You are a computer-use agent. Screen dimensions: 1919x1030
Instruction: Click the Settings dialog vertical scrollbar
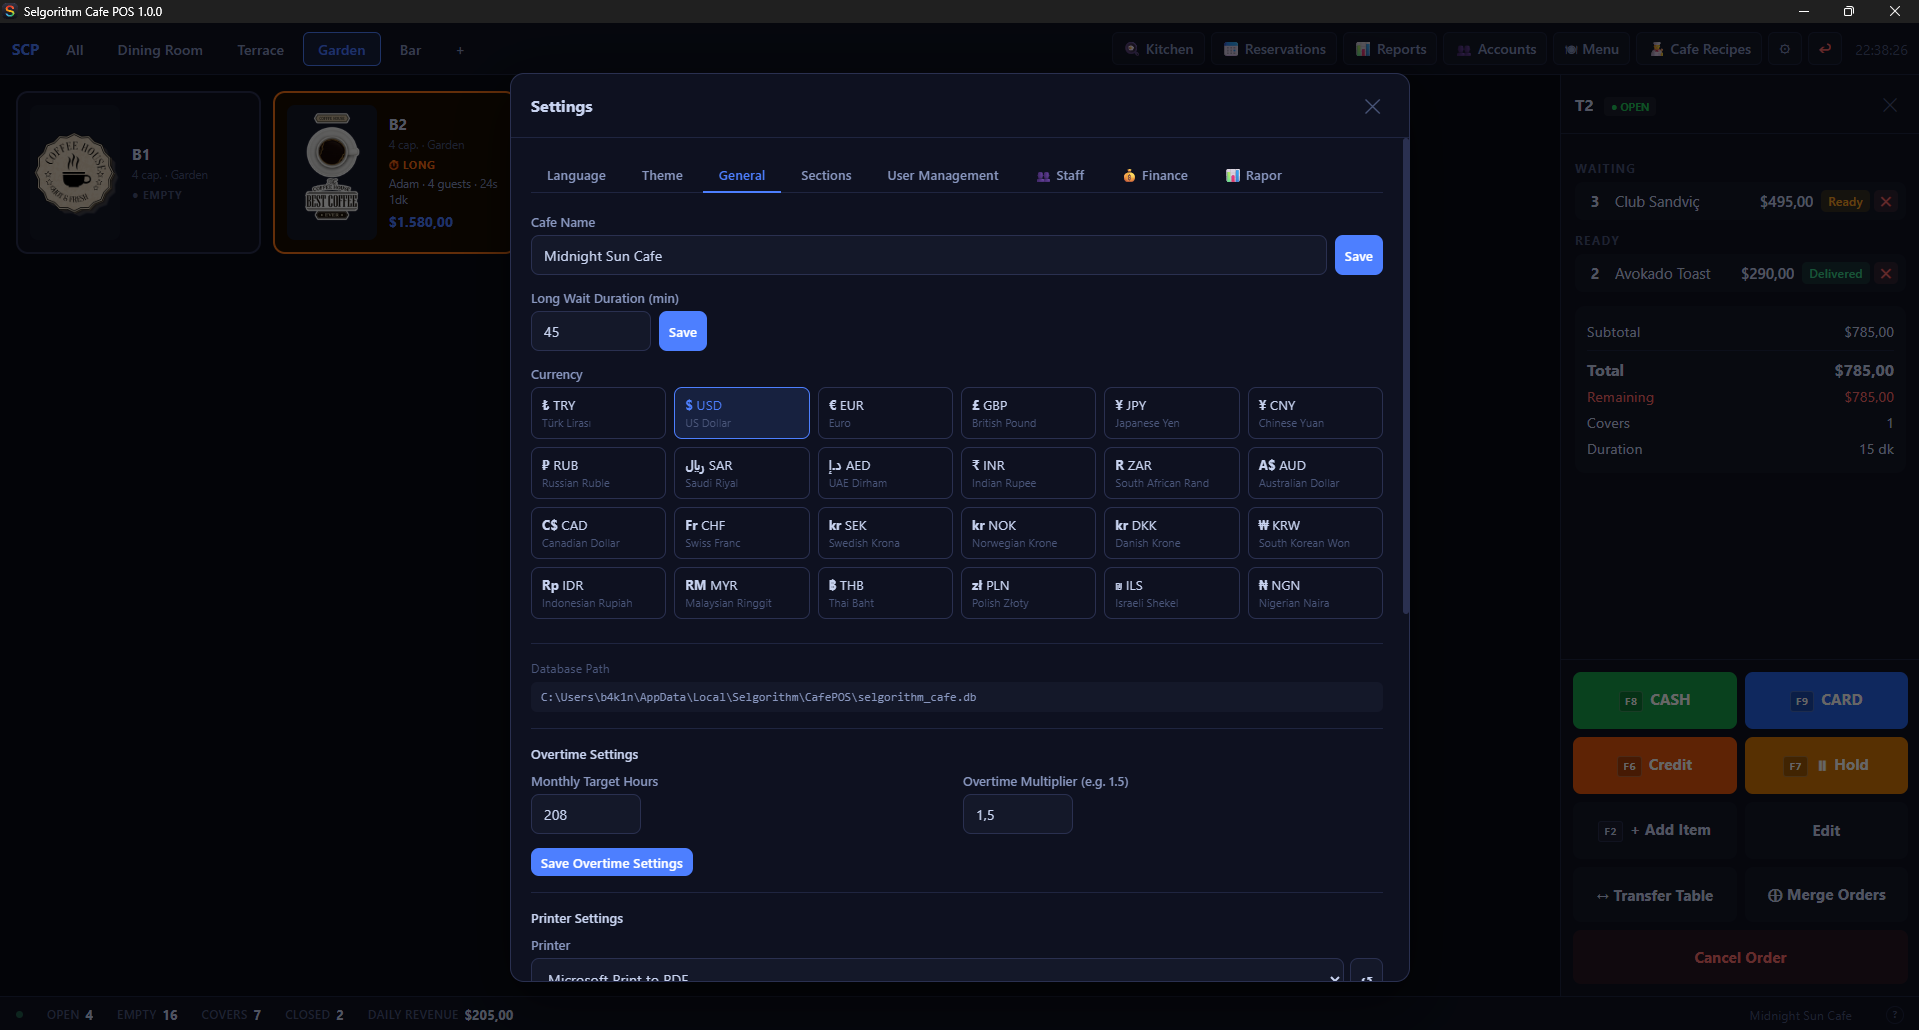coord(1405,376)
